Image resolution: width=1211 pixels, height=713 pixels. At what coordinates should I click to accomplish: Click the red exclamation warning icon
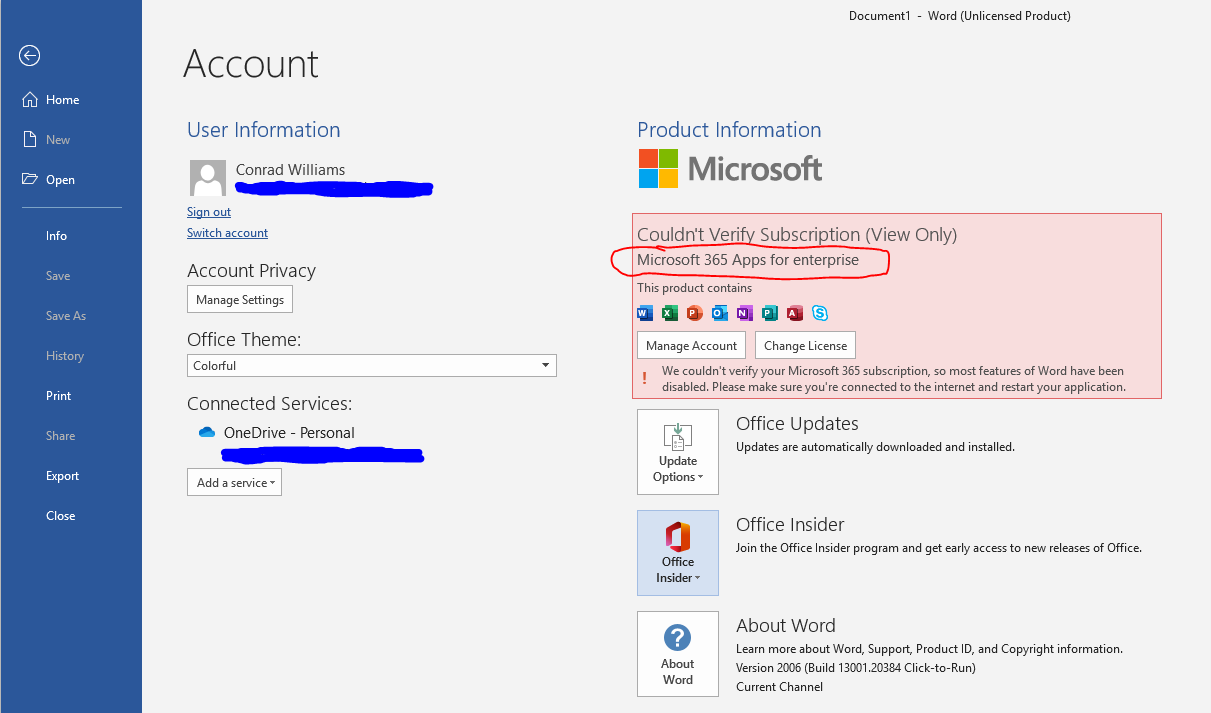point(645,379)
